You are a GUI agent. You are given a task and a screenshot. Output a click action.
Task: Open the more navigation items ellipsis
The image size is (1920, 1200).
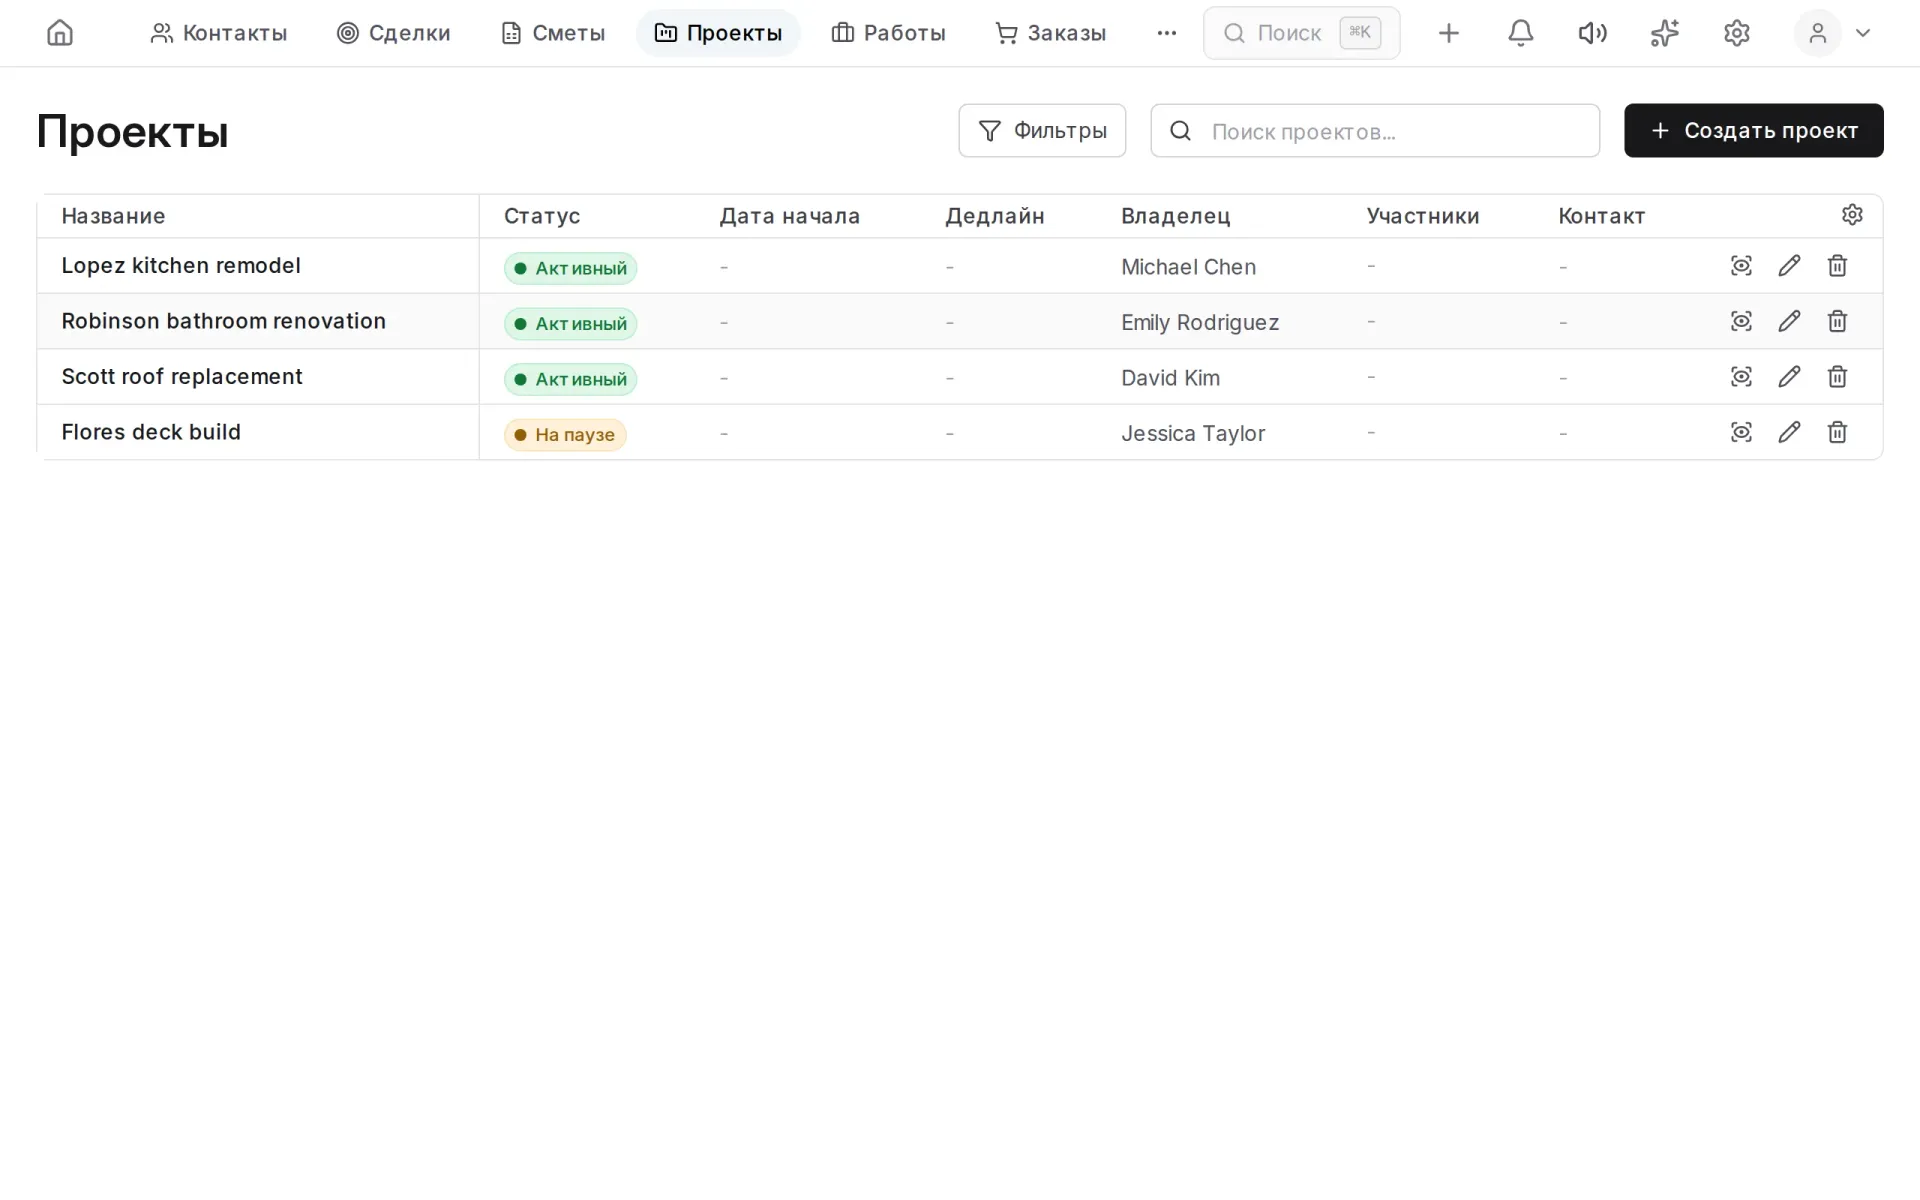[x=1166, y=33]
